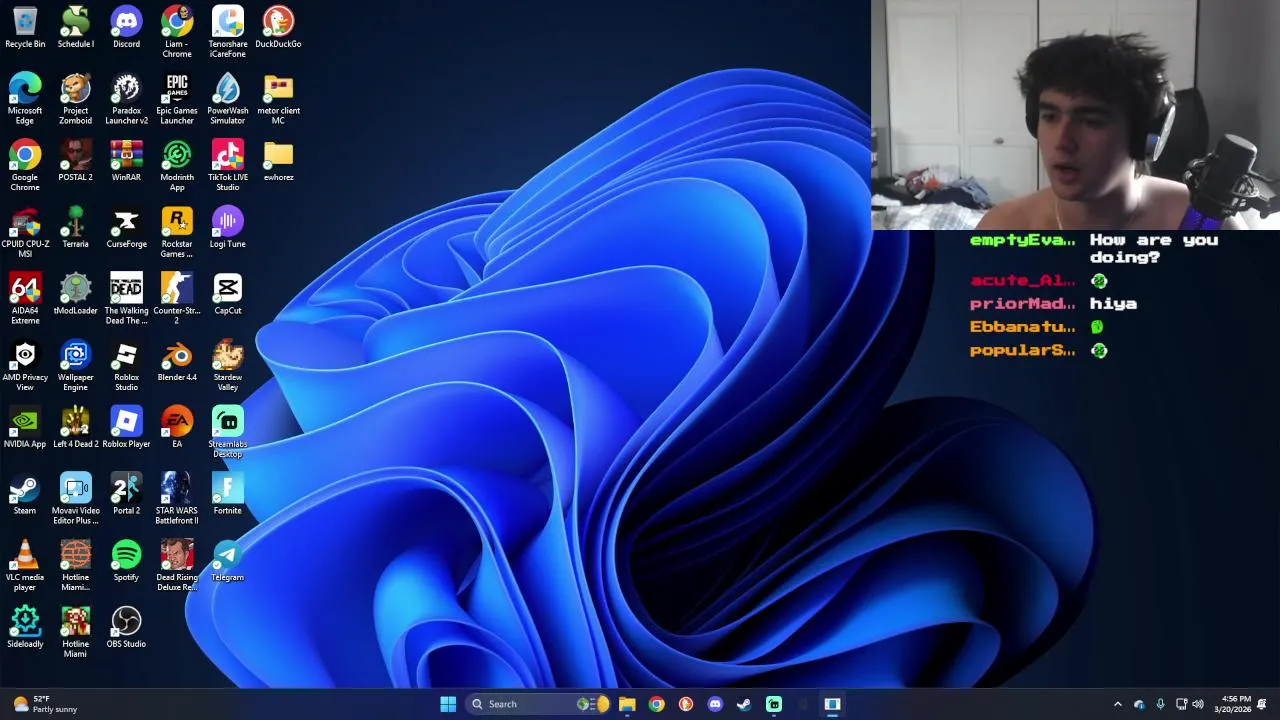Open the weather widget Partly sunny
1280x720 pixels.
pyautogui.click(x=43, y=704)
